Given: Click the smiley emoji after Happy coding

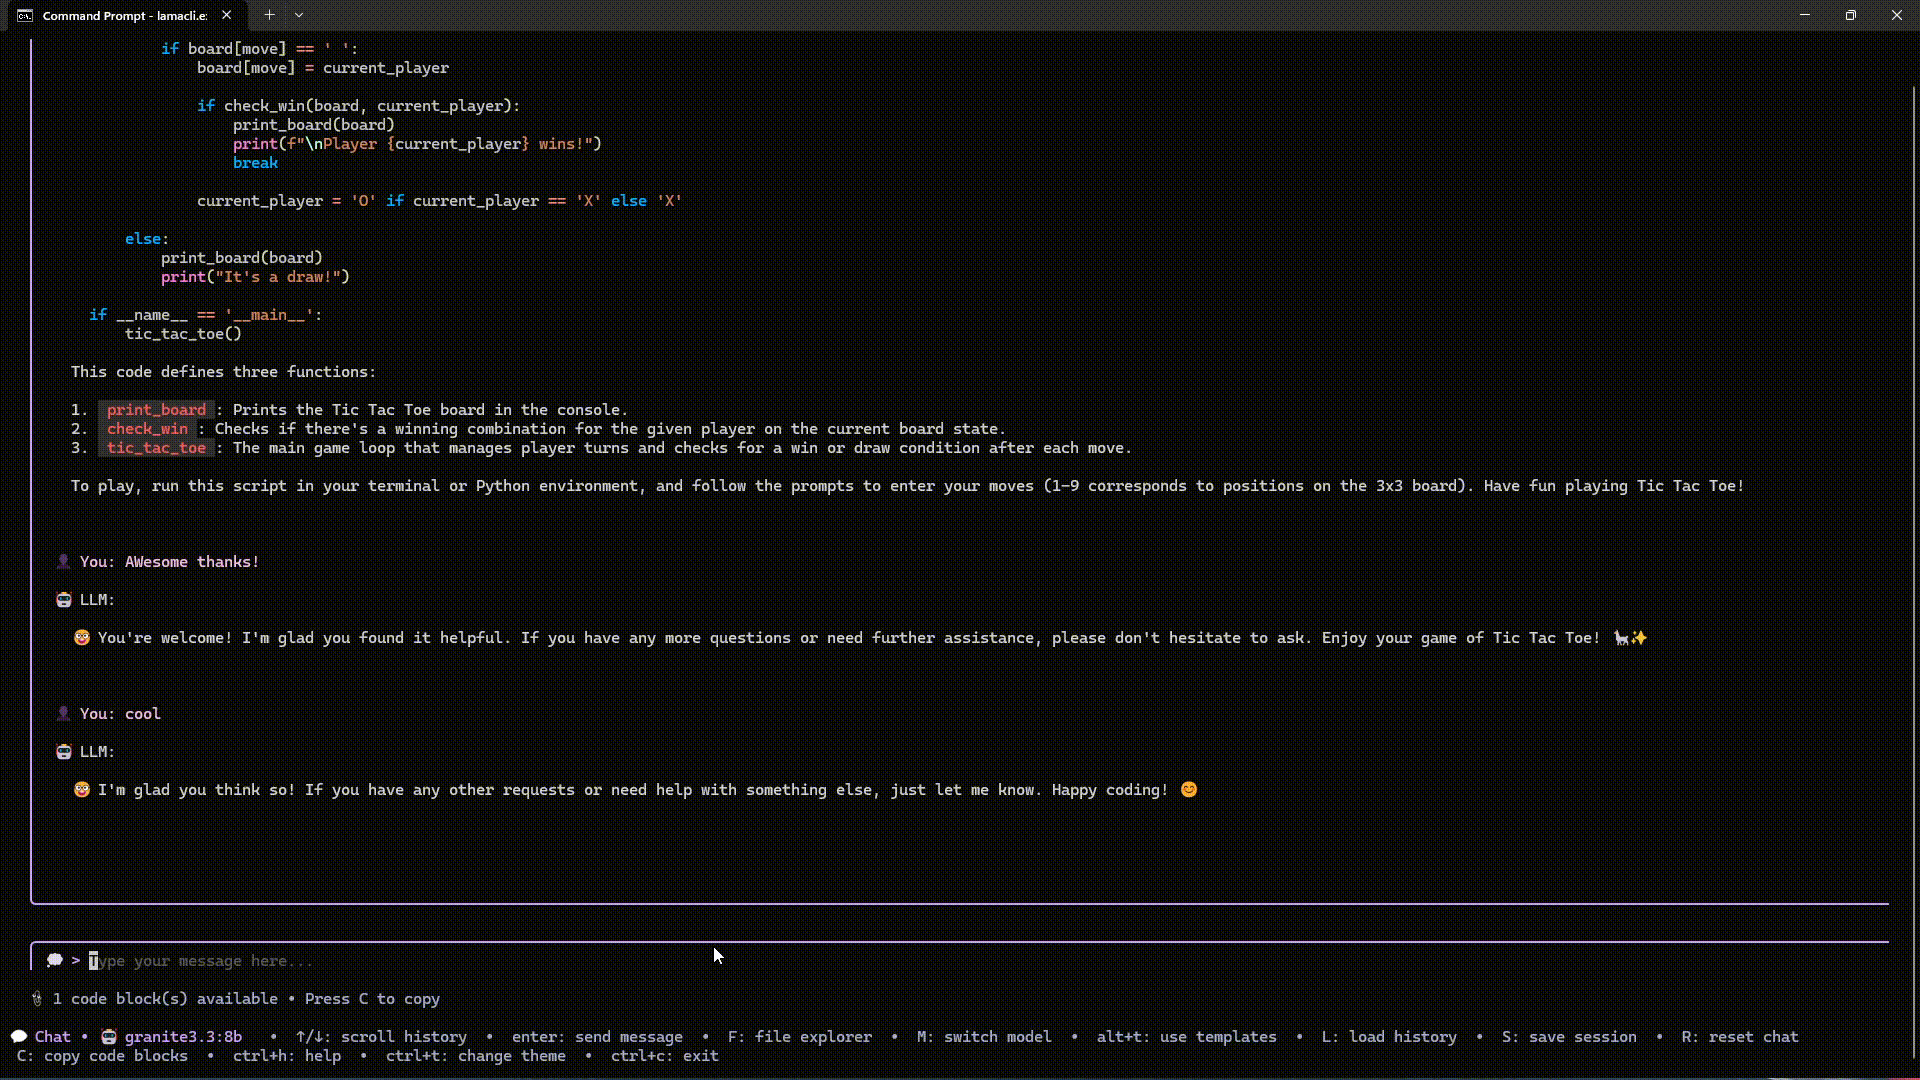Looking at the screenshot, I should 1189,790.
